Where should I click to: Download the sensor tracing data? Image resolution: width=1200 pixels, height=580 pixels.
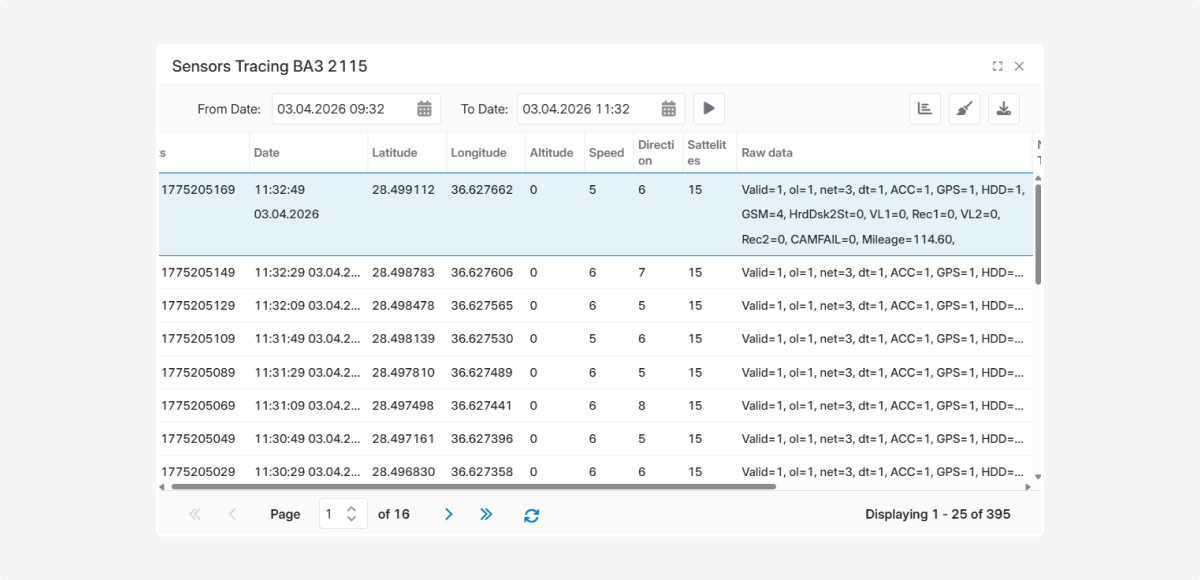tap(1003, 109)
